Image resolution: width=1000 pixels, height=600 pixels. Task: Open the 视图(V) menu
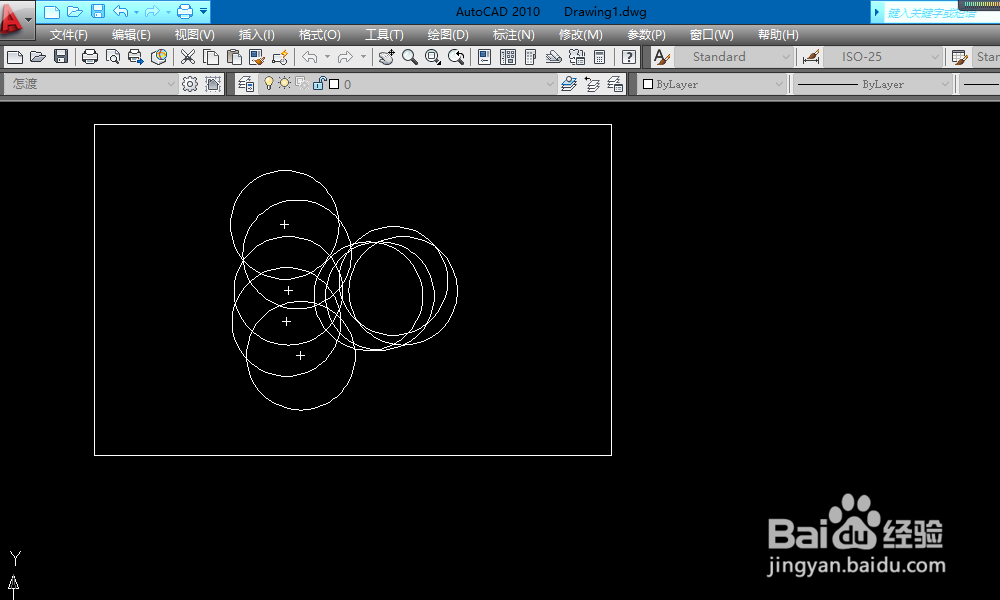pyautogui.click(x=195, y=35)
